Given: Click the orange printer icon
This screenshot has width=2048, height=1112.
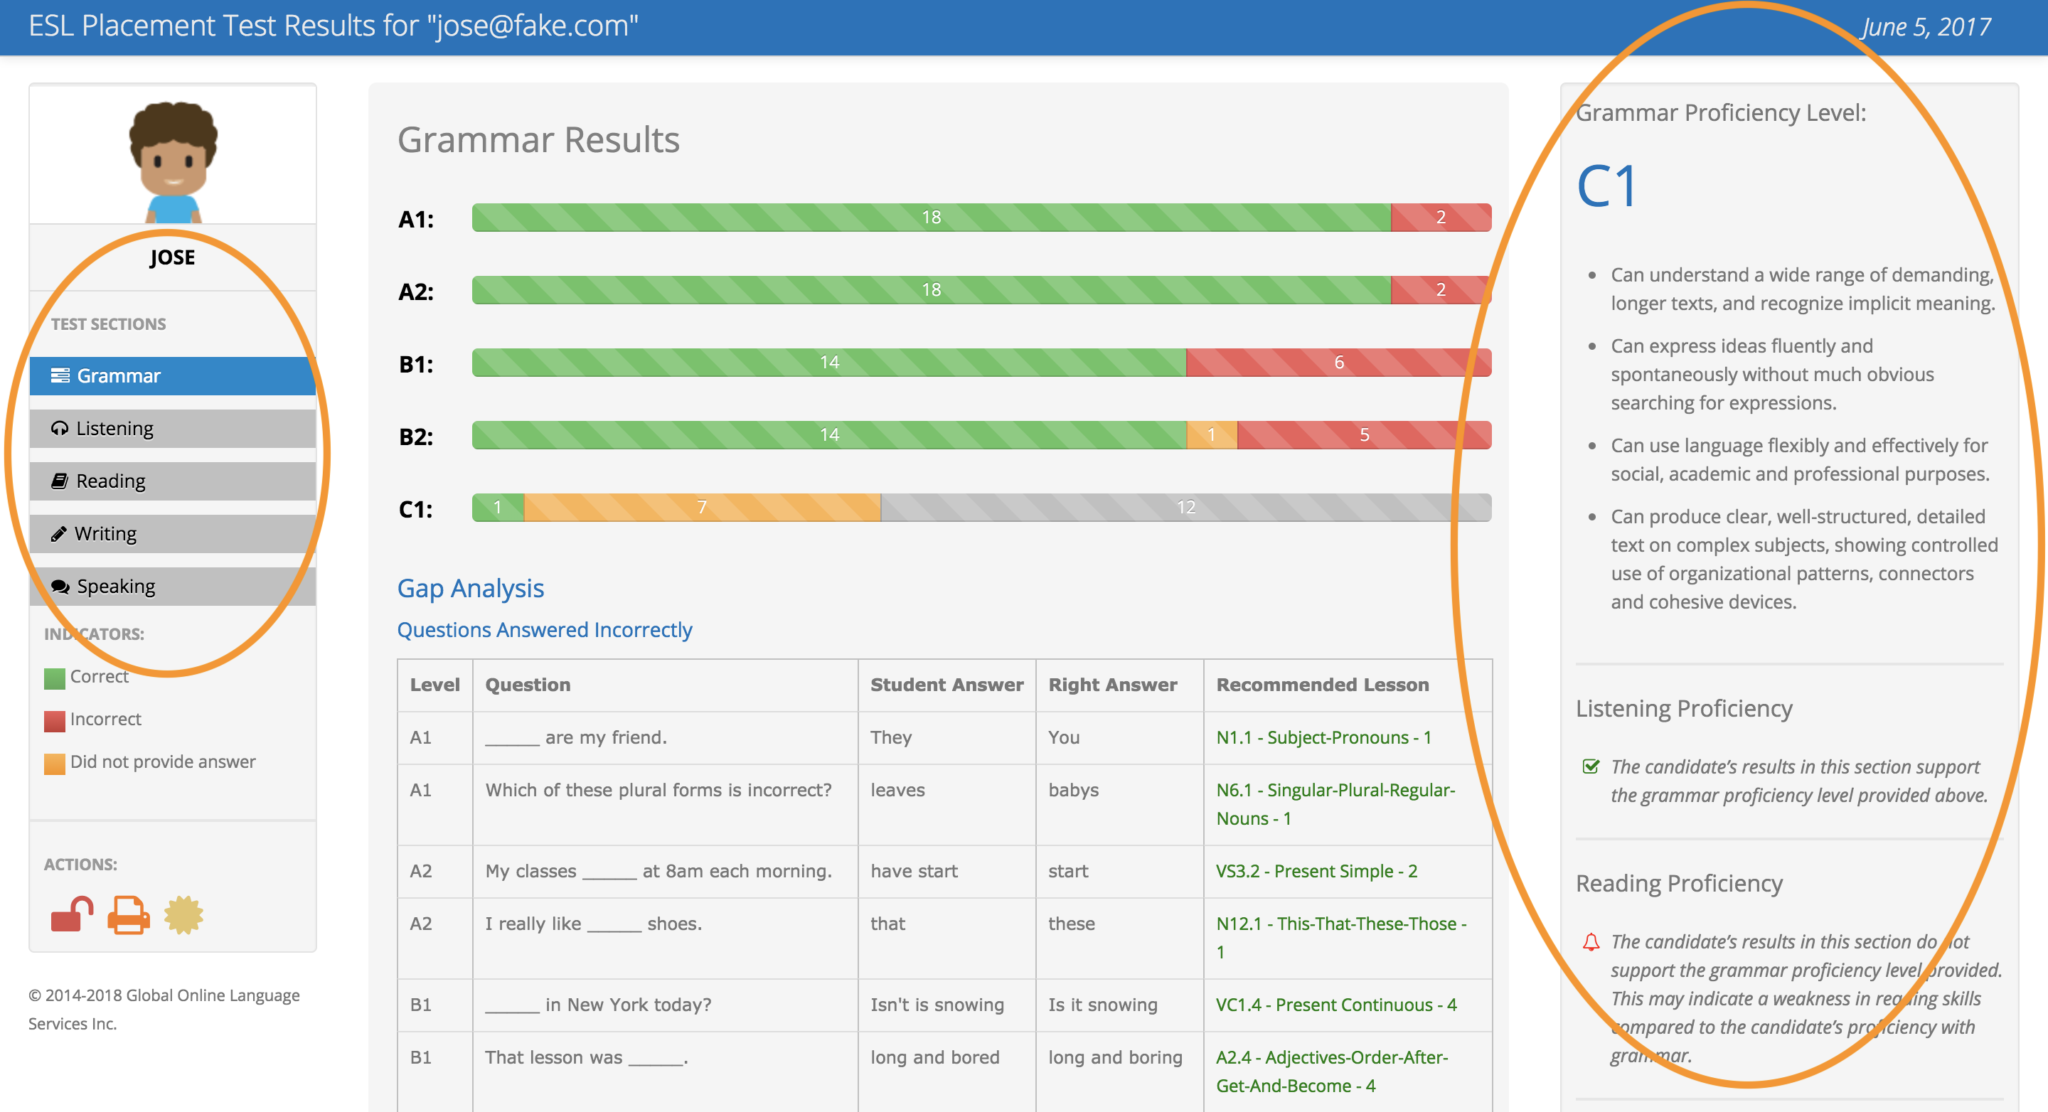Looking at the screenshot, I should click(128, 915).
